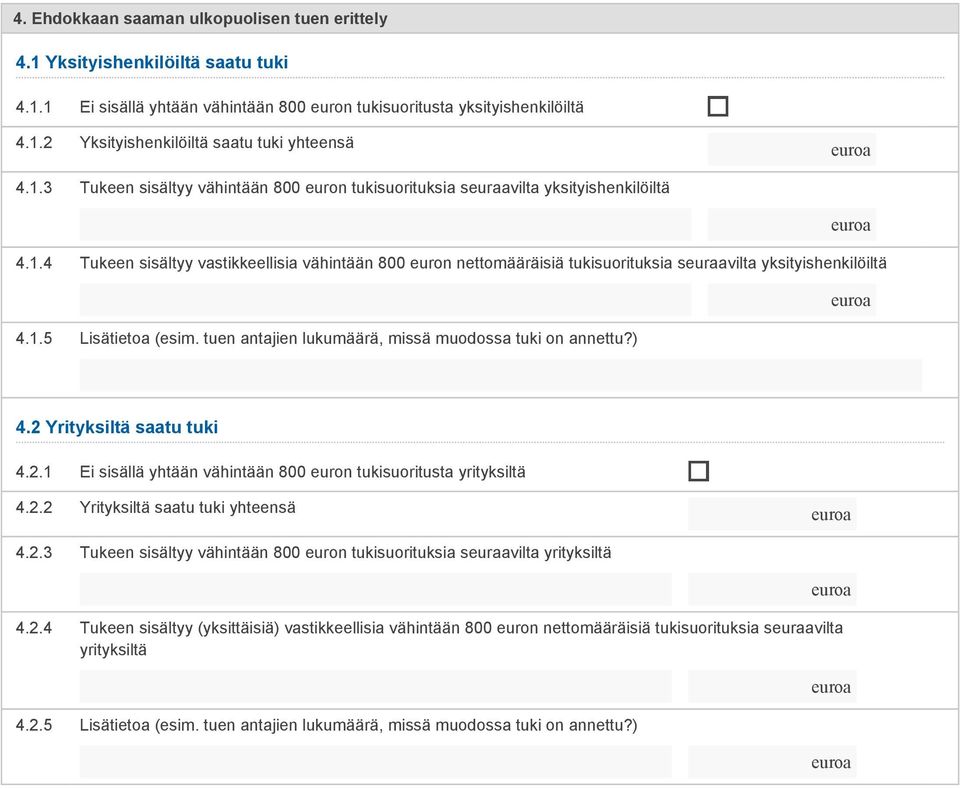Click the '4.1 Yksityishenkilöiltä saatu tuki' heading
The width and height of the screenshot is (960, 788).
pos(152,62)
